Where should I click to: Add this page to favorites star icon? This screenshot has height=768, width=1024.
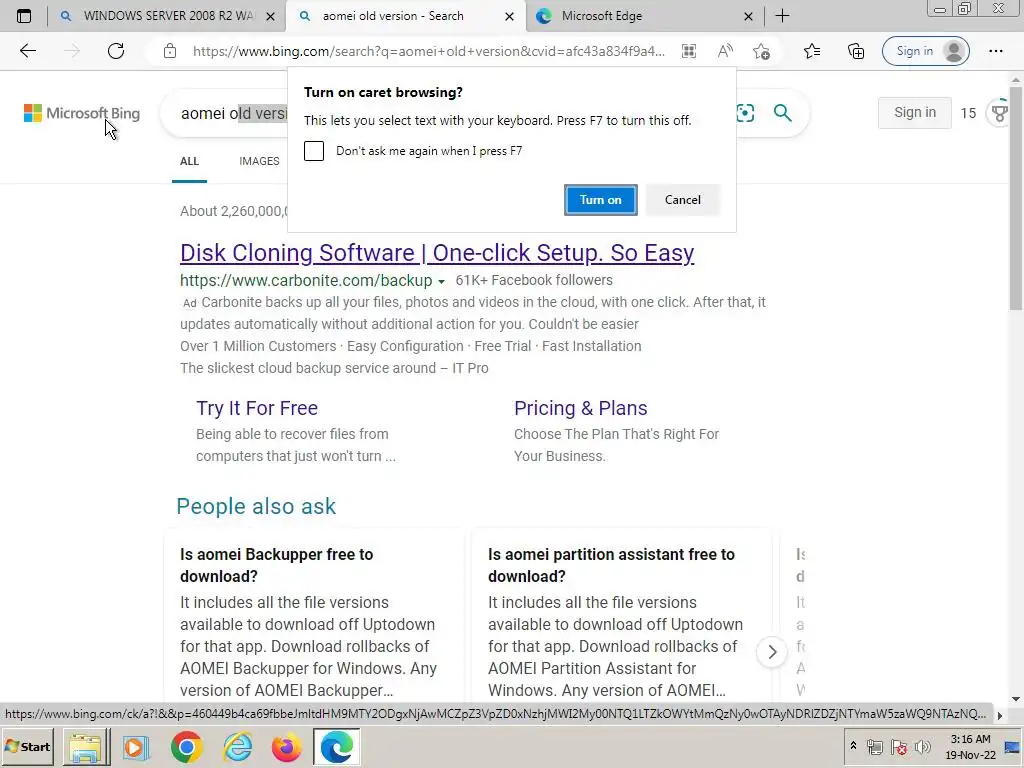pos(761,51)
